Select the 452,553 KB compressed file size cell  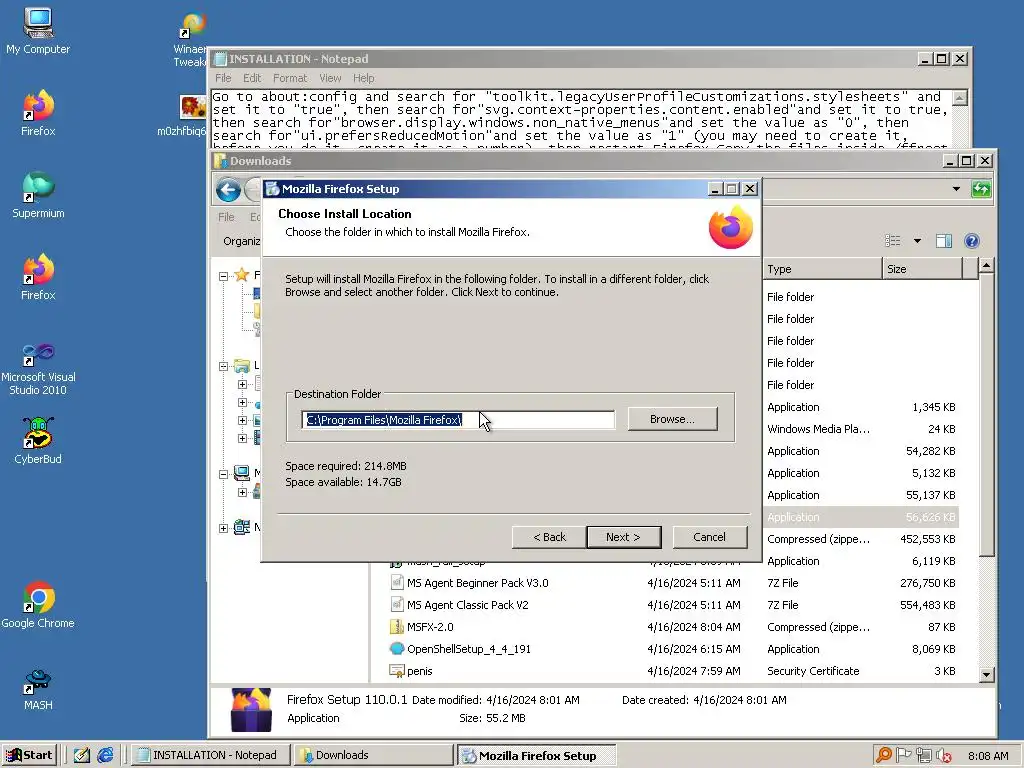(927, 539)
